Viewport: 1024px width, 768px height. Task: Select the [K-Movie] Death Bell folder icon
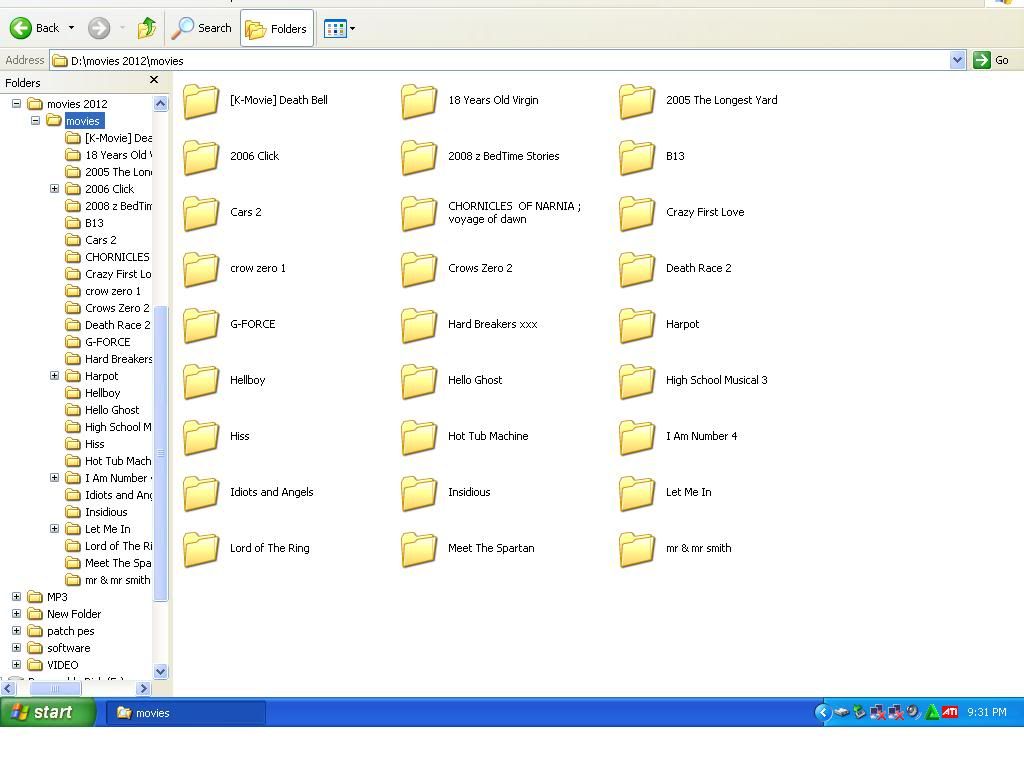click(x=201, y=101)
